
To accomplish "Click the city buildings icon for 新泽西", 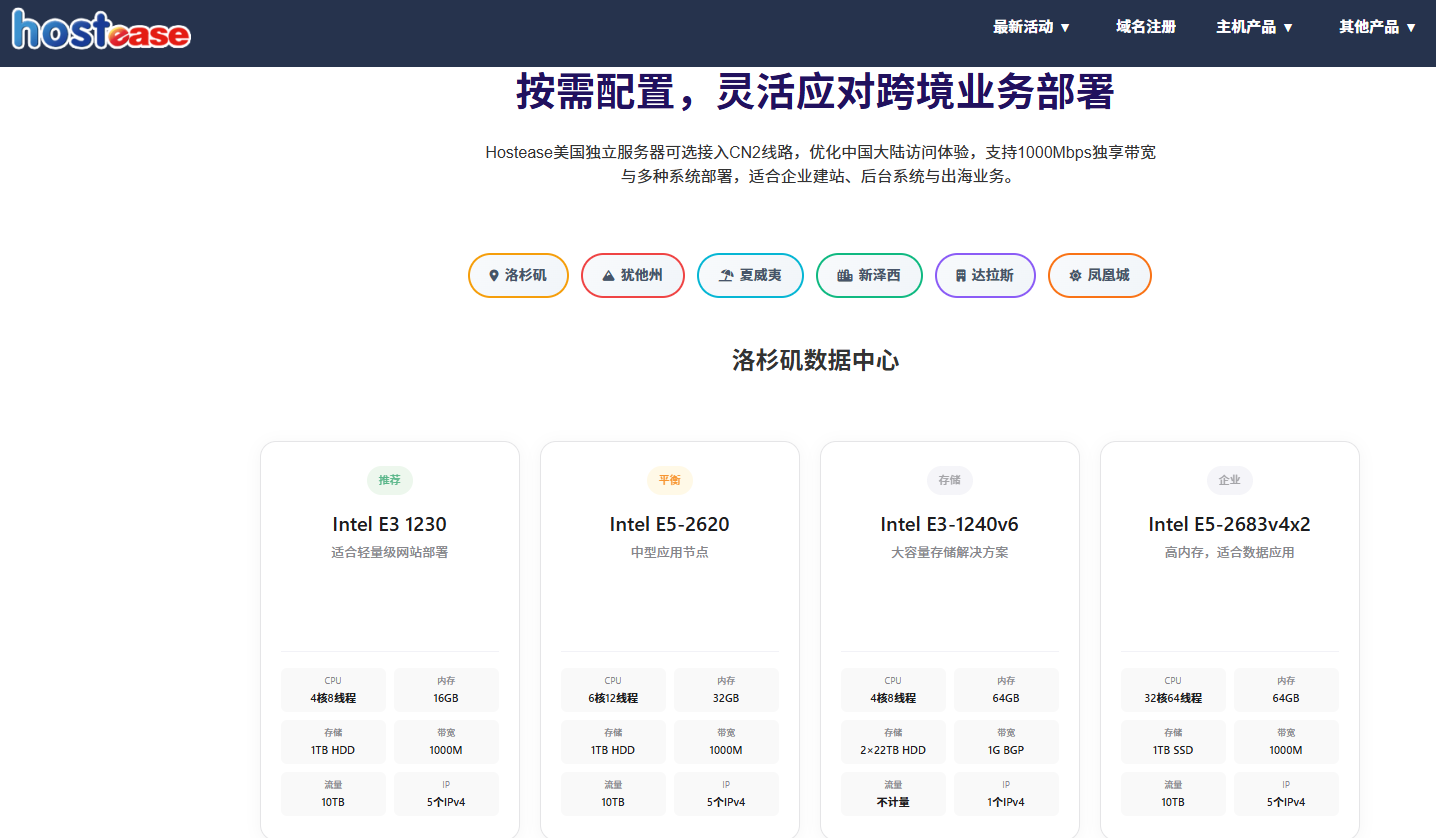I will [x=845, y=276].
